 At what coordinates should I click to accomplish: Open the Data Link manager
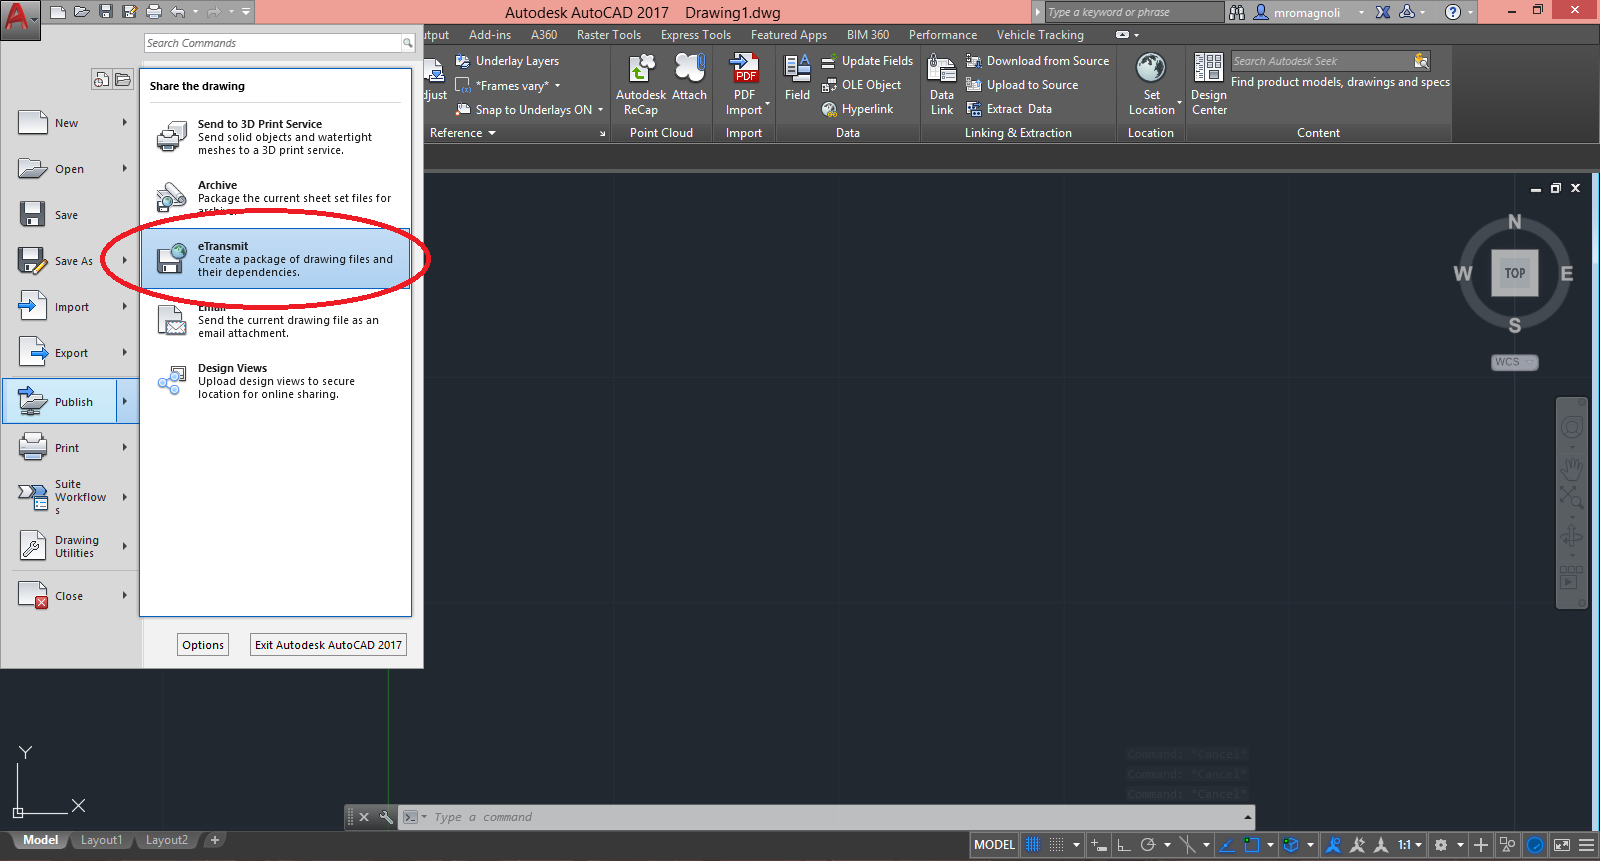coord(942,85)
